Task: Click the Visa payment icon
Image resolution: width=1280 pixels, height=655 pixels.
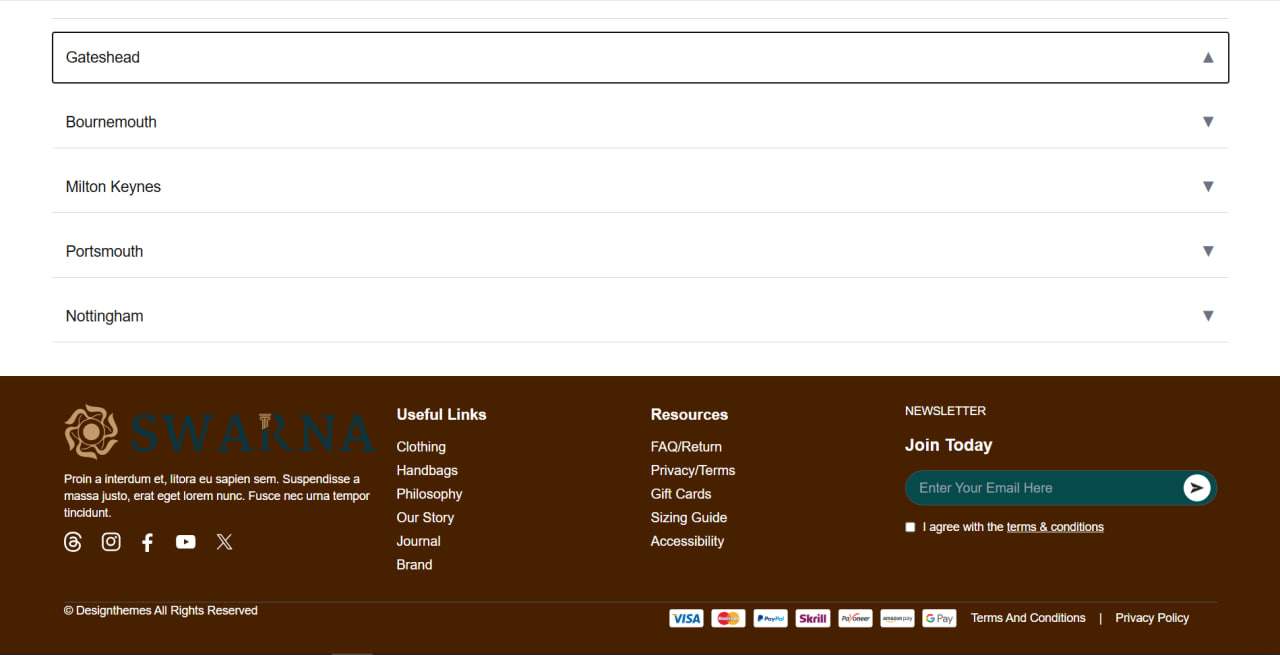Action: tap(686, 618)
